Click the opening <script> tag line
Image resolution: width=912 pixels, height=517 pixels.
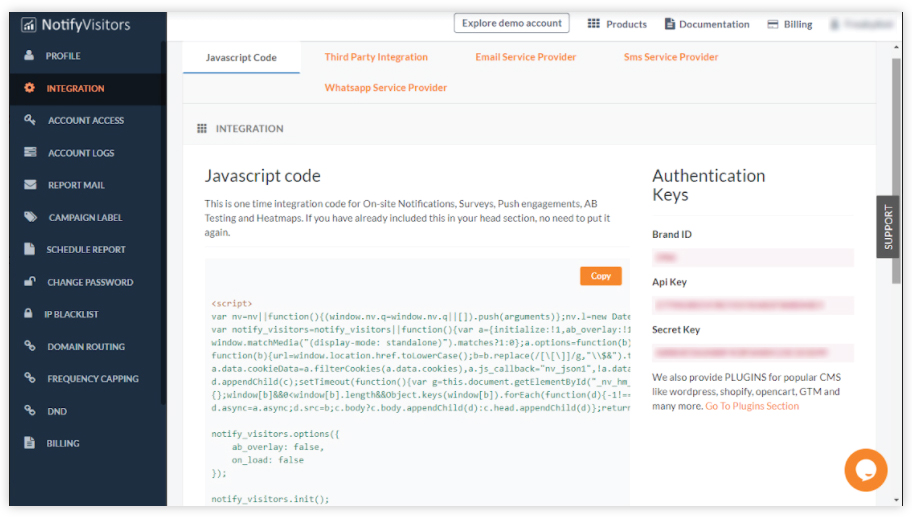click(x=231, y=303)
